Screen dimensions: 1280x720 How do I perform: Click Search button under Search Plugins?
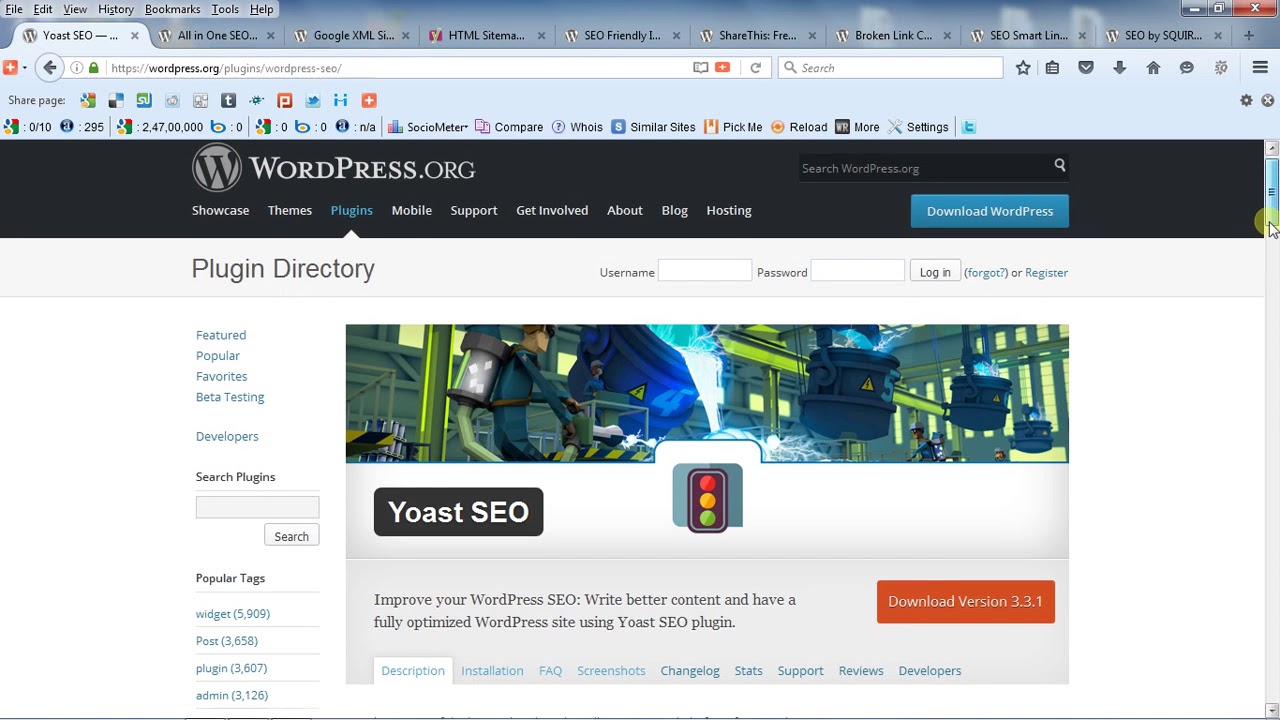click(x=292, y=537)
